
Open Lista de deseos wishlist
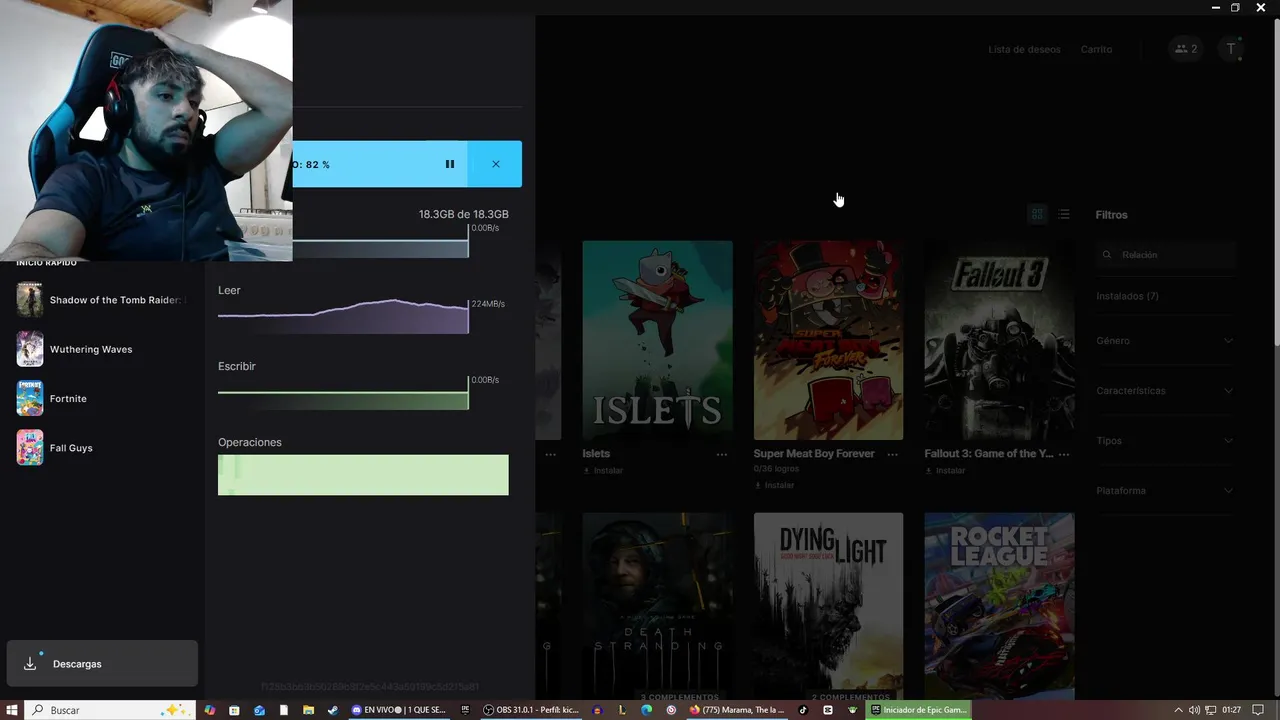tap(1024, 49)
